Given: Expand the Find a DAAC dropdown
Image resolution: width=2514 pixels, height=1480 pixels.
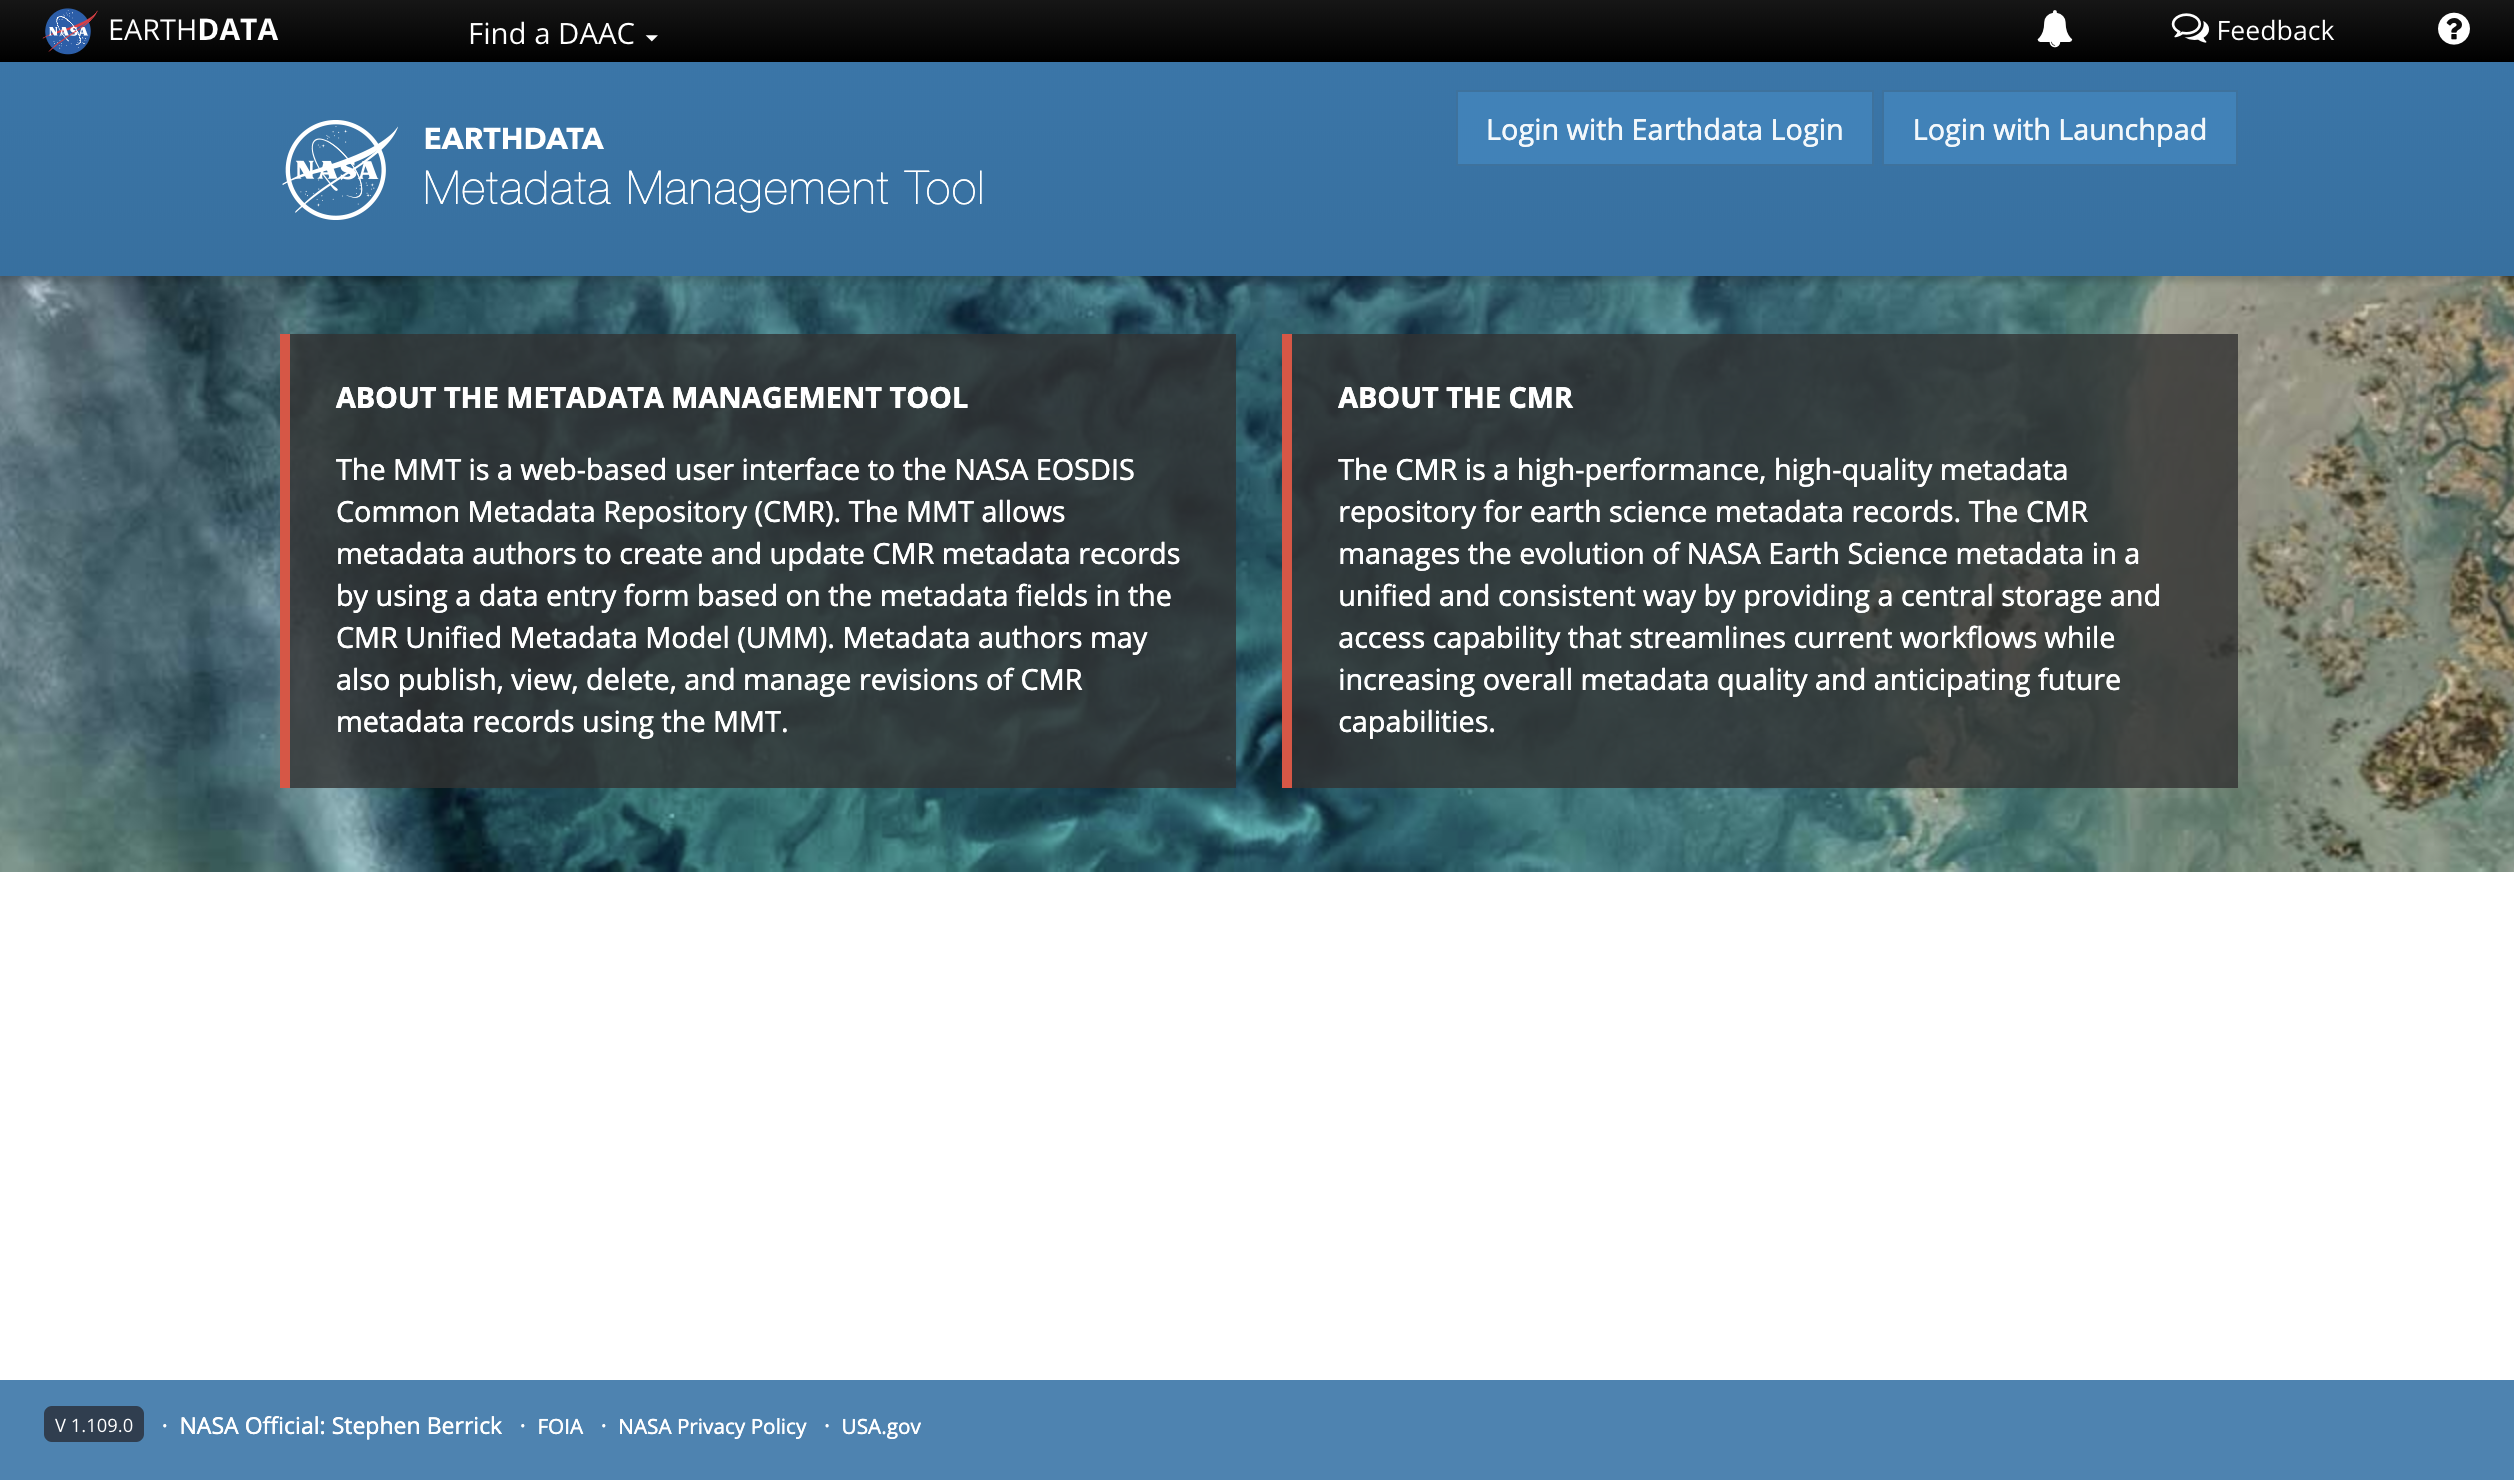Looking at the screenshot, I should (562, 33).
